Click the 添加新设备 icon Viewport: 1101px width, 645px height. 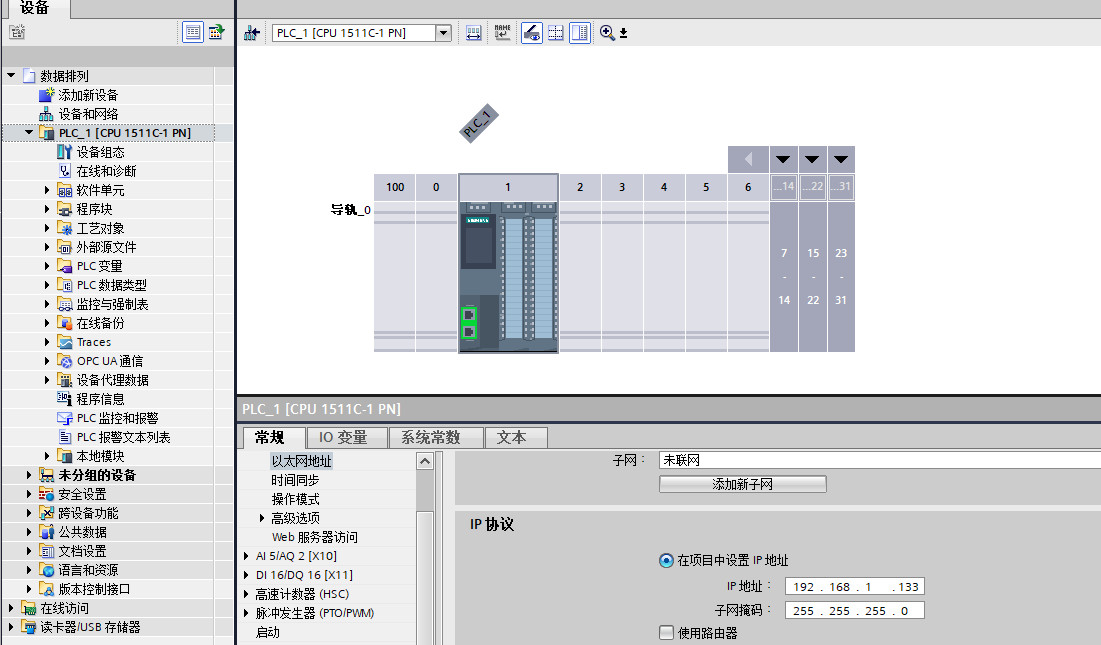(x=46, y=95)
